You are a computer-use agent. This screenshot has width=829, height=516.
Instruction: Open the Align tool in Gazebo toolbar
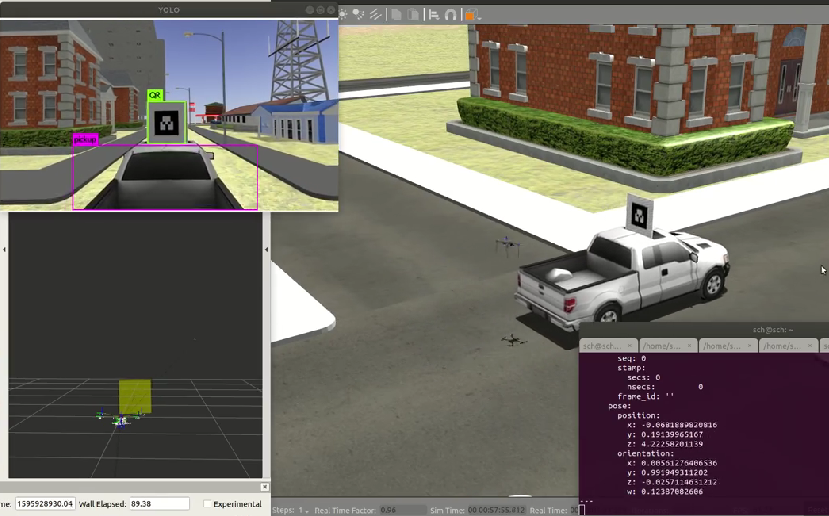pyautogui.click(x=432, y=14)
